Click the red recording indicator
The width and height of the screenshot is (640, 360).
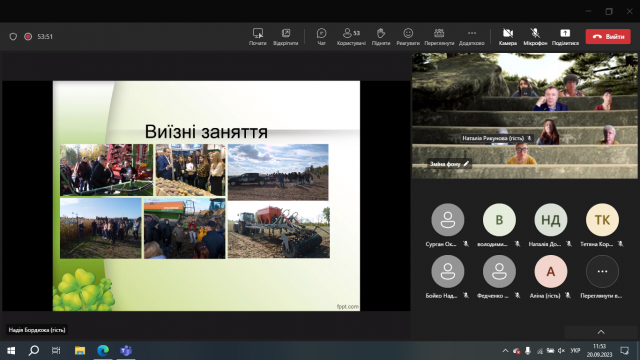[28, 37]
